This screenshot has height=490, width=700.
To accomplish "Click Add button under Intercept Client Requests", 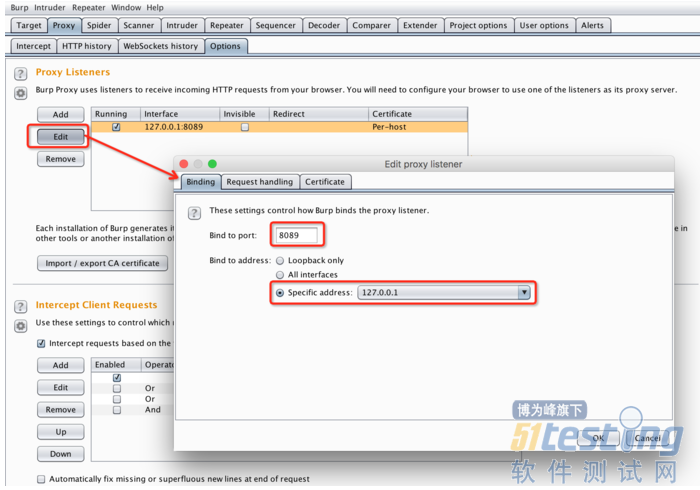I will coord(61,365).
